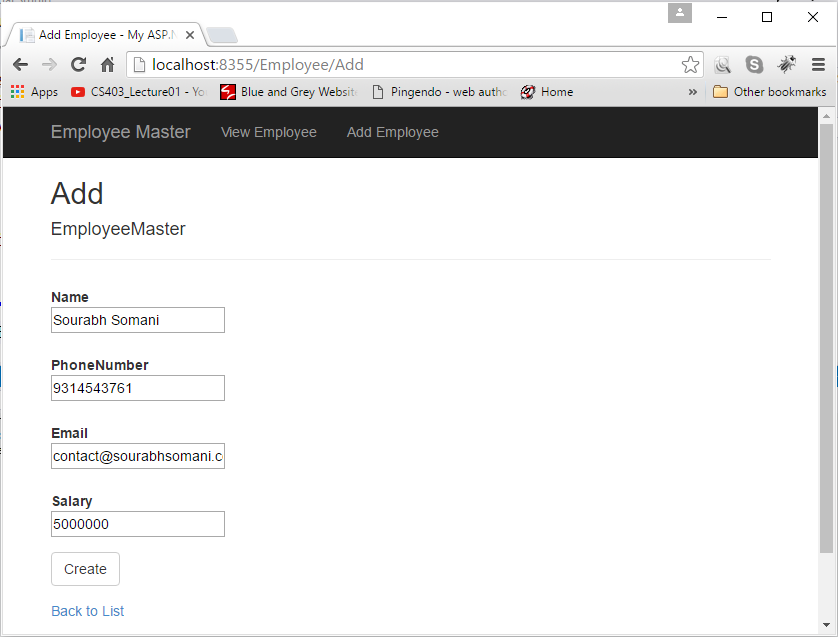Go back with the browser back arrow

pos(20,65)
